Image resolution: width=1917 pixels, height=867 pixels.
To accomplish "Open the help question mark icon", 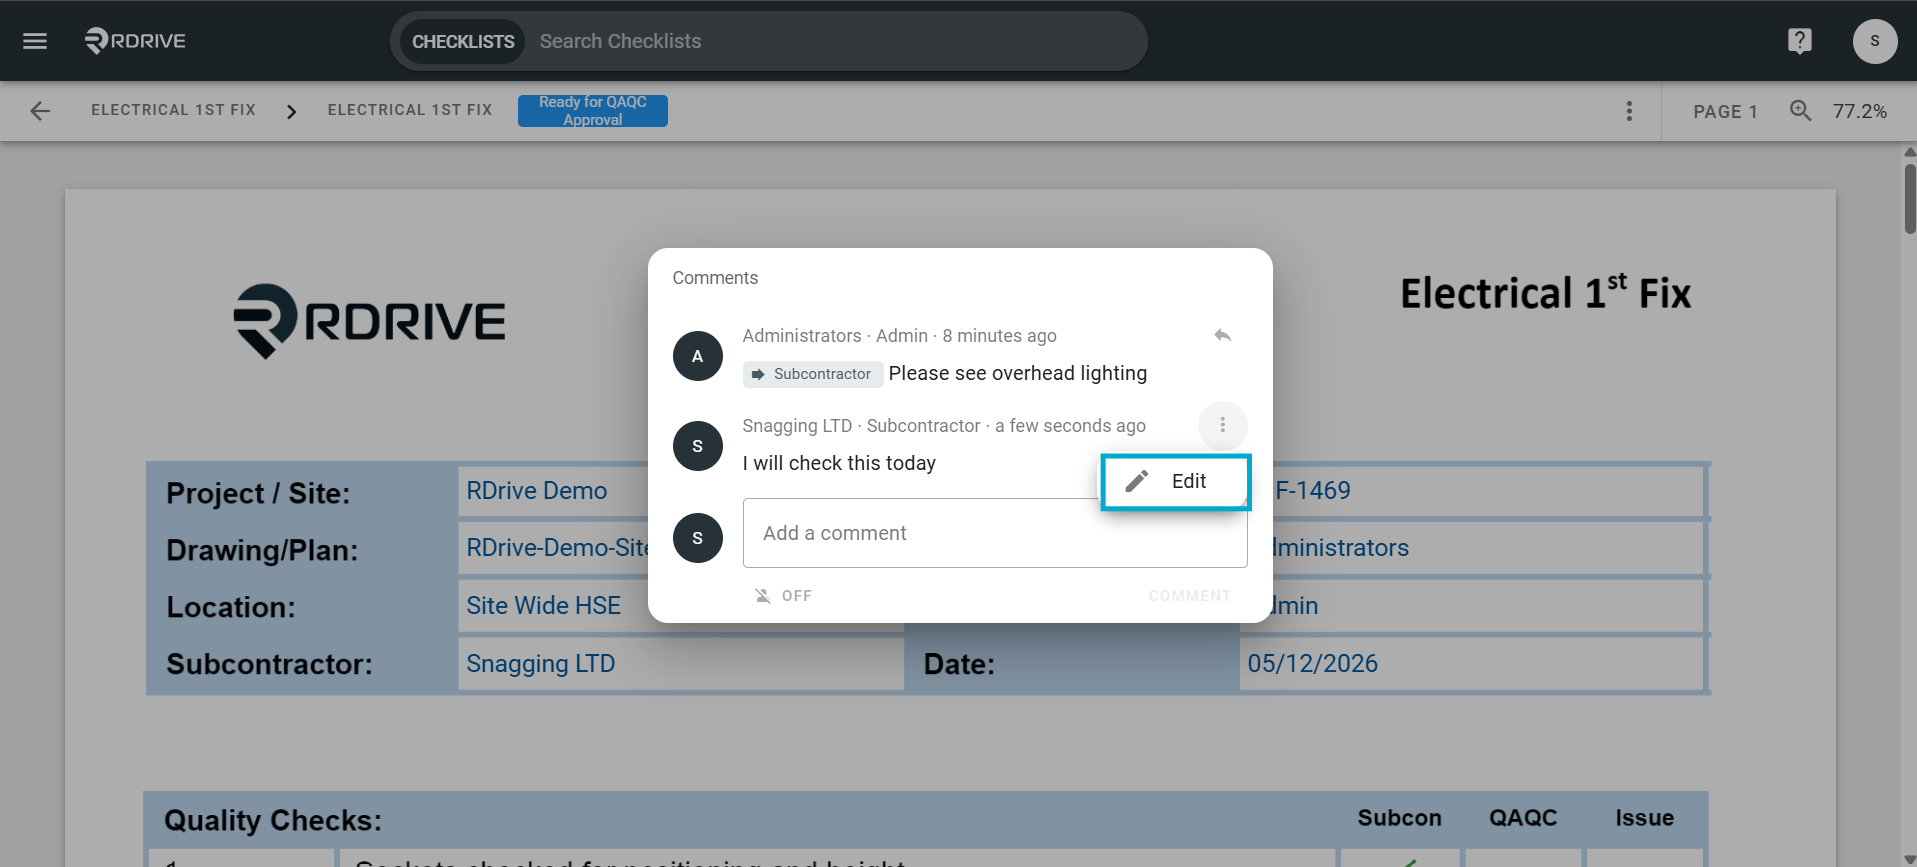I will click(1799, 41).
